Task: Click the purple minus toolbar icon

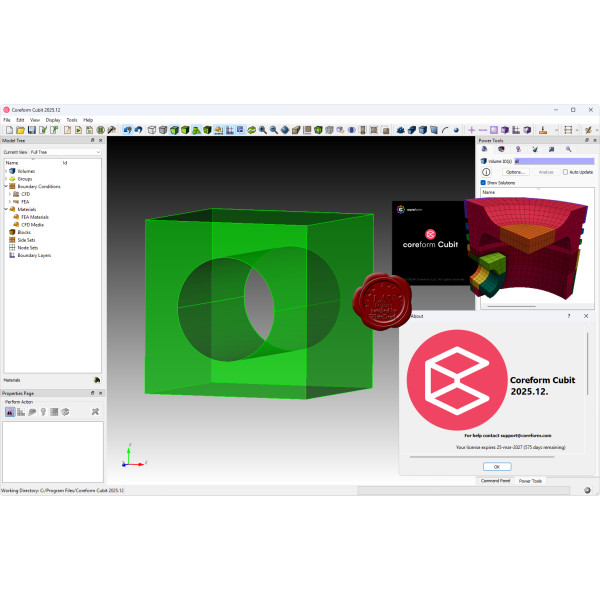Action: 483,130
